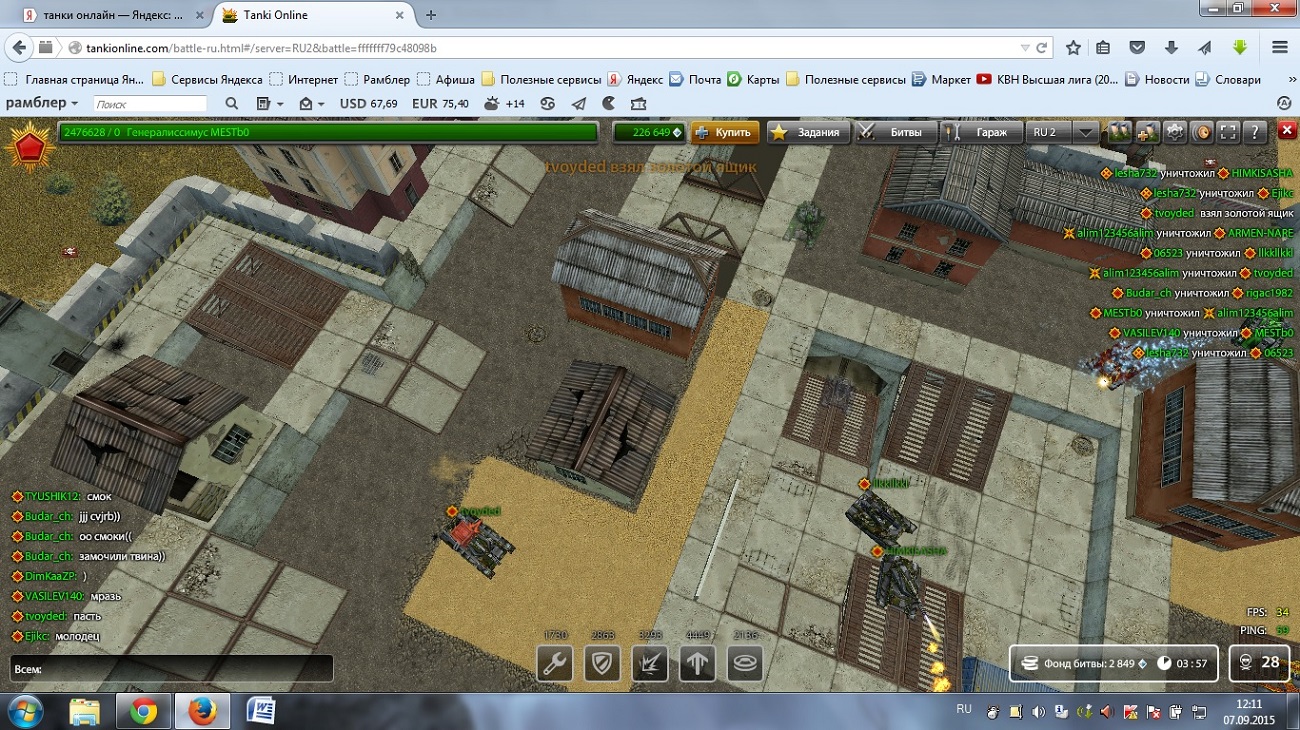Screen dimensions: 1300x730
Task: Switch game to fullscreen mode
Action: (1229, 132)
